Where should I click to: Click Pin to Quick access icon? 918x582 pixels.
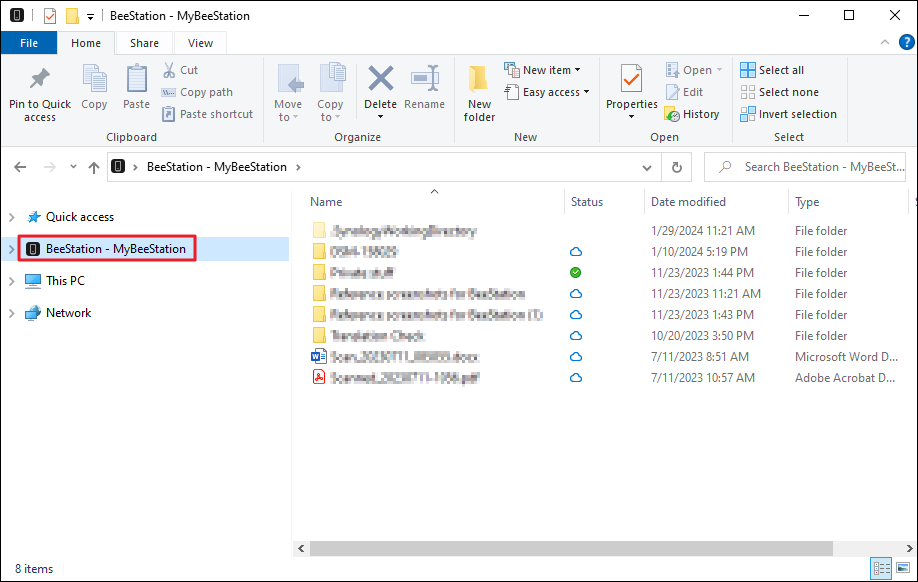tap(40, 80)
